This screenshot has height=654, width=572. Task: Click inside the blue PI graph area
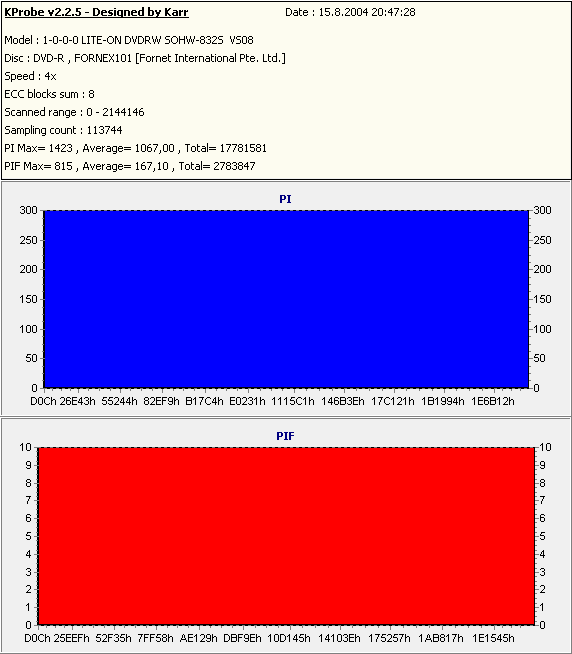point(286,299)
